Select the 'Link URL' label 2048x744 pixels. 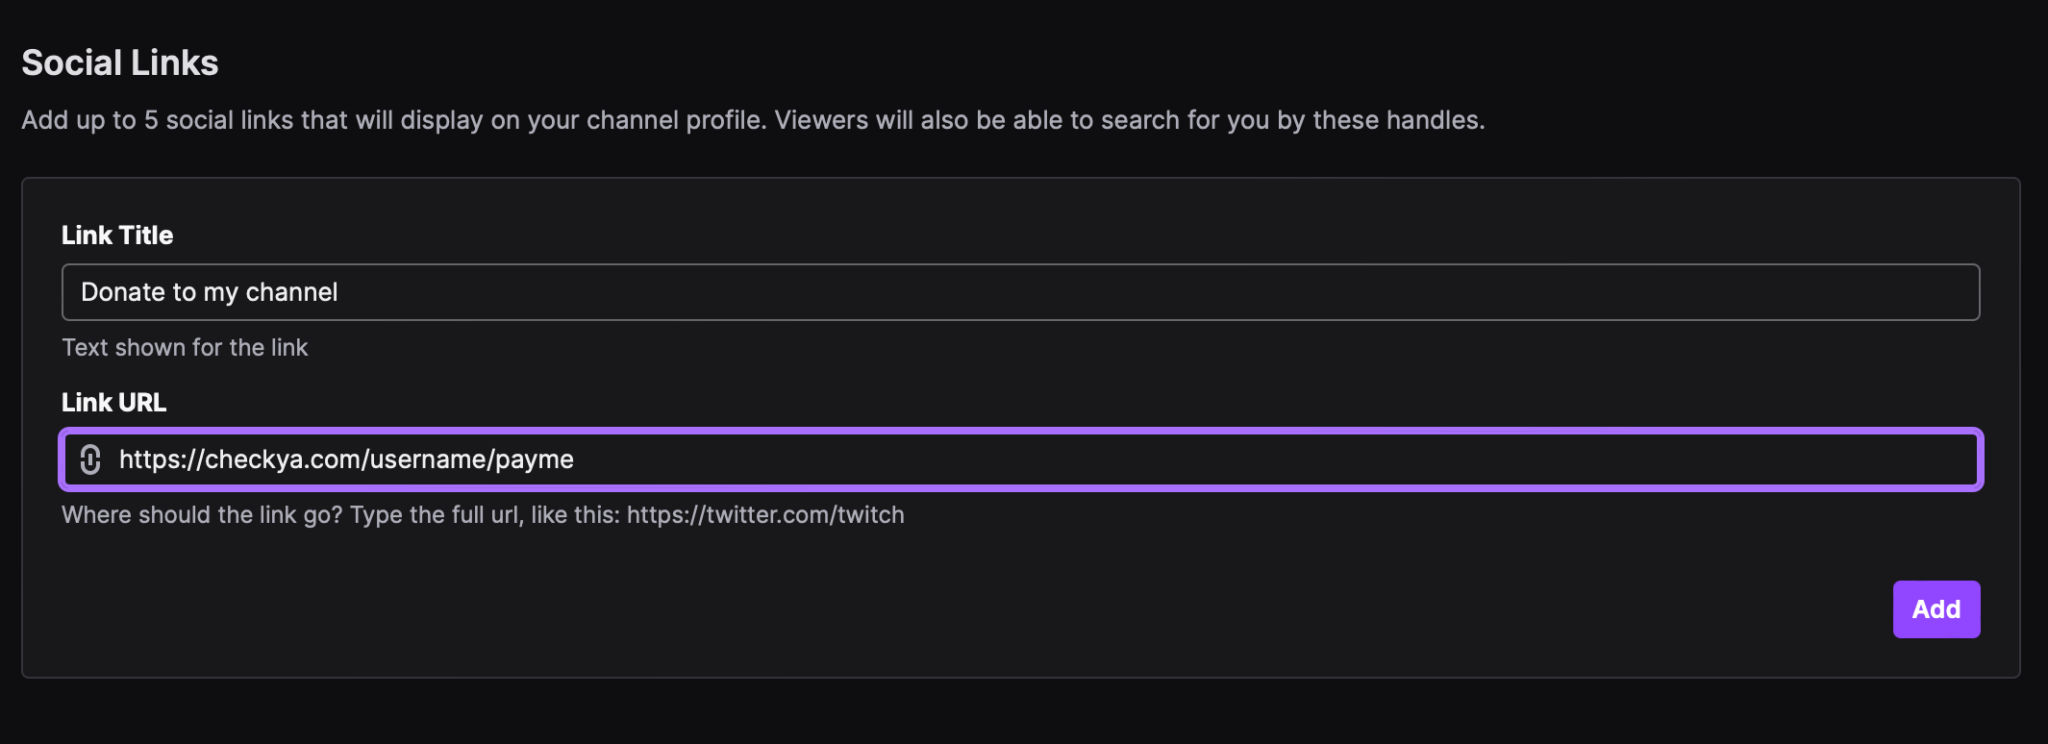[113, 402]
